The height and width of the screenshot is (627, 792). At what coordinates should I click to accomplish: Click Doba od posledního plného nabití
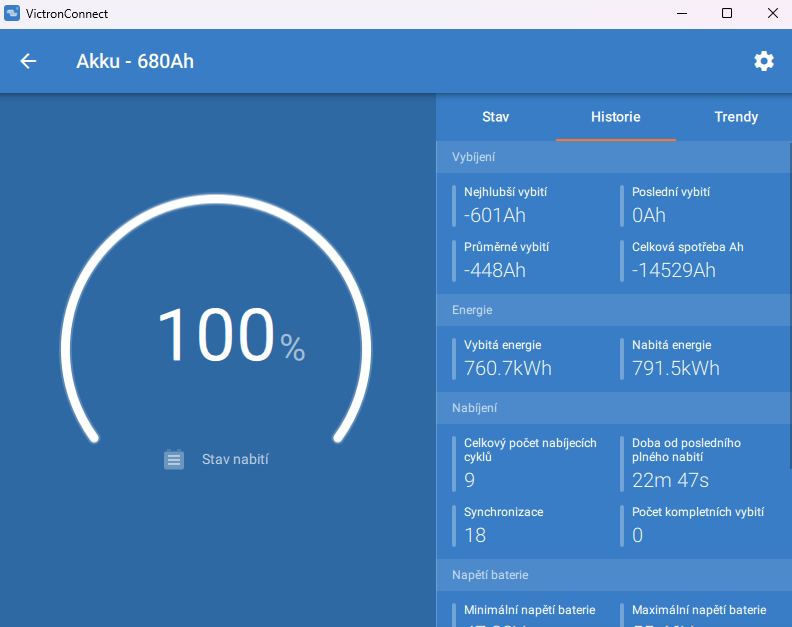[x=686, y=462]
